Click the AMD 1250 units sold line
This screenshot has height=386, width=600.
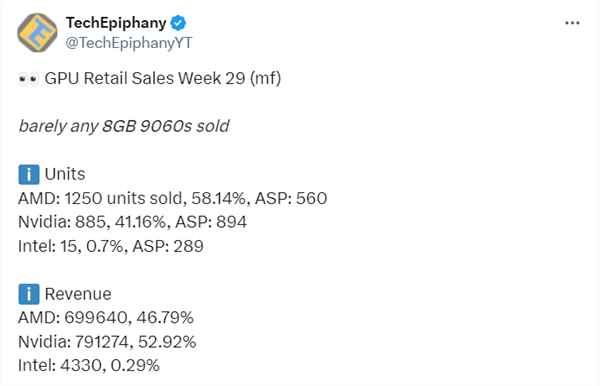click(x=173, y=198)
